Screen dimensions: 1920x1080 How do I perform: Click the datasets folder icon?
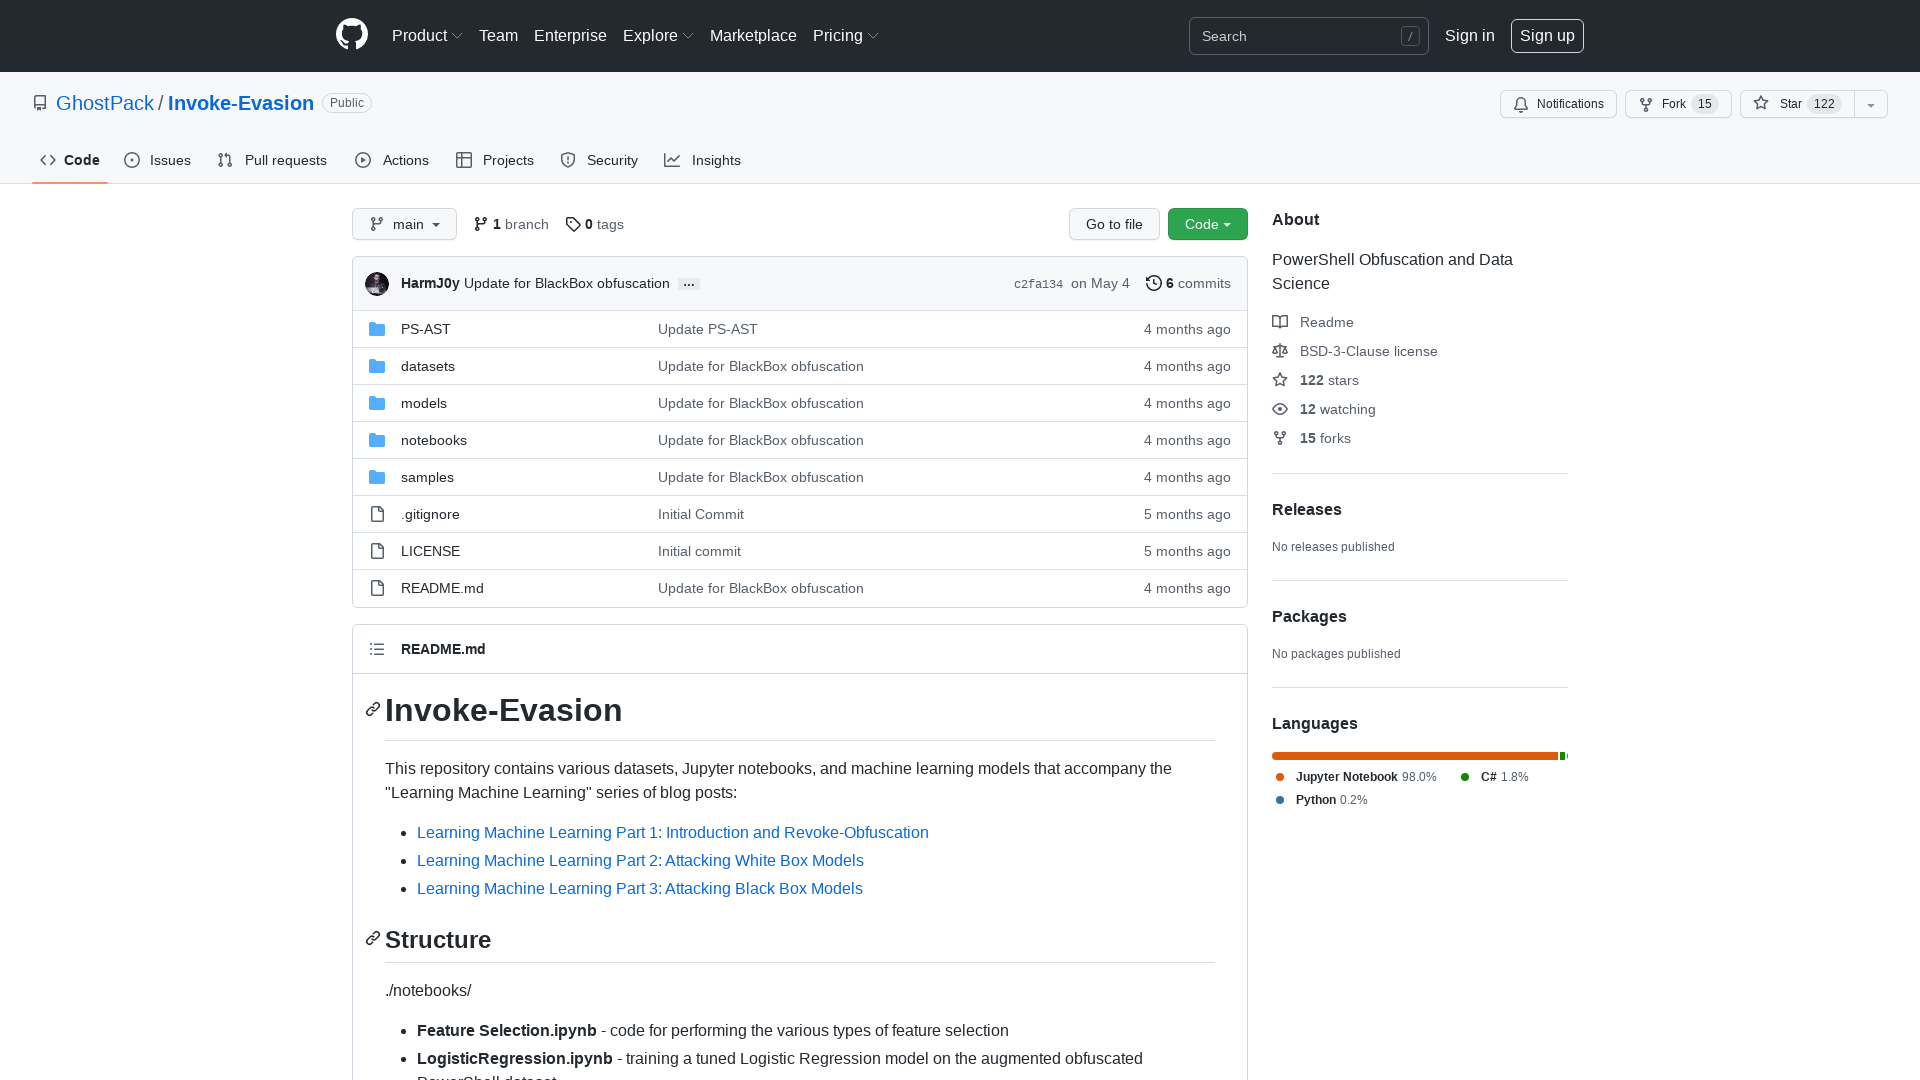coord(377,366)
